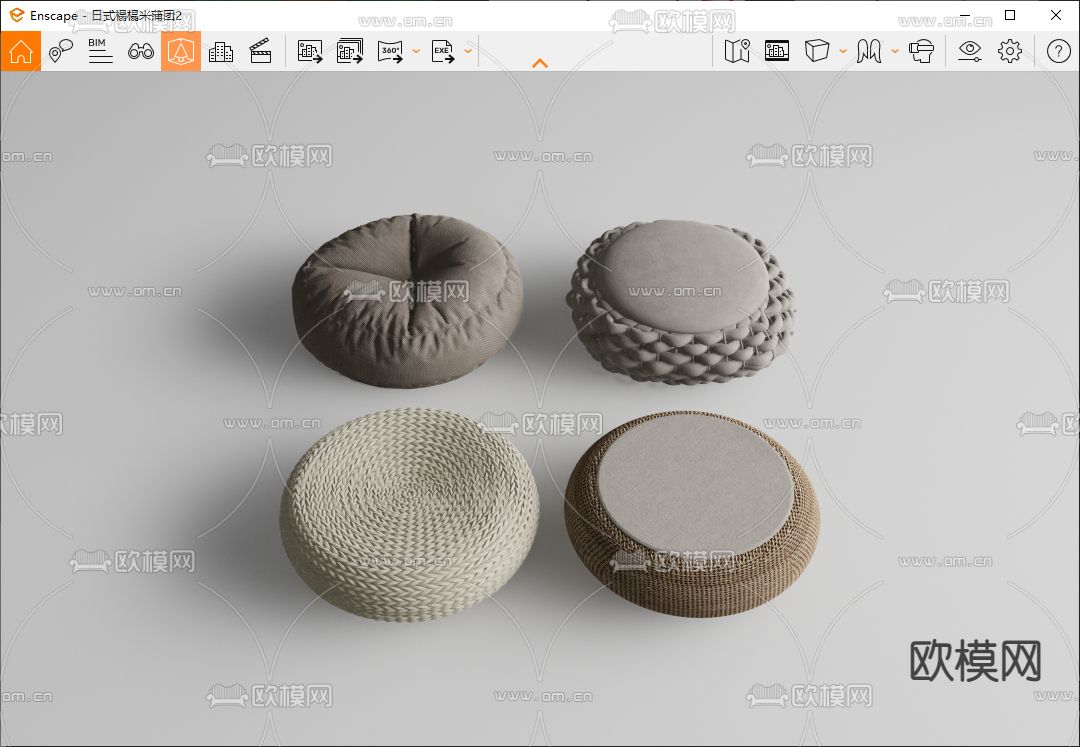The image size is (1080, 747).
Task: Expand the EXE export dropdown arrow
Action: [x=468, y=51]
